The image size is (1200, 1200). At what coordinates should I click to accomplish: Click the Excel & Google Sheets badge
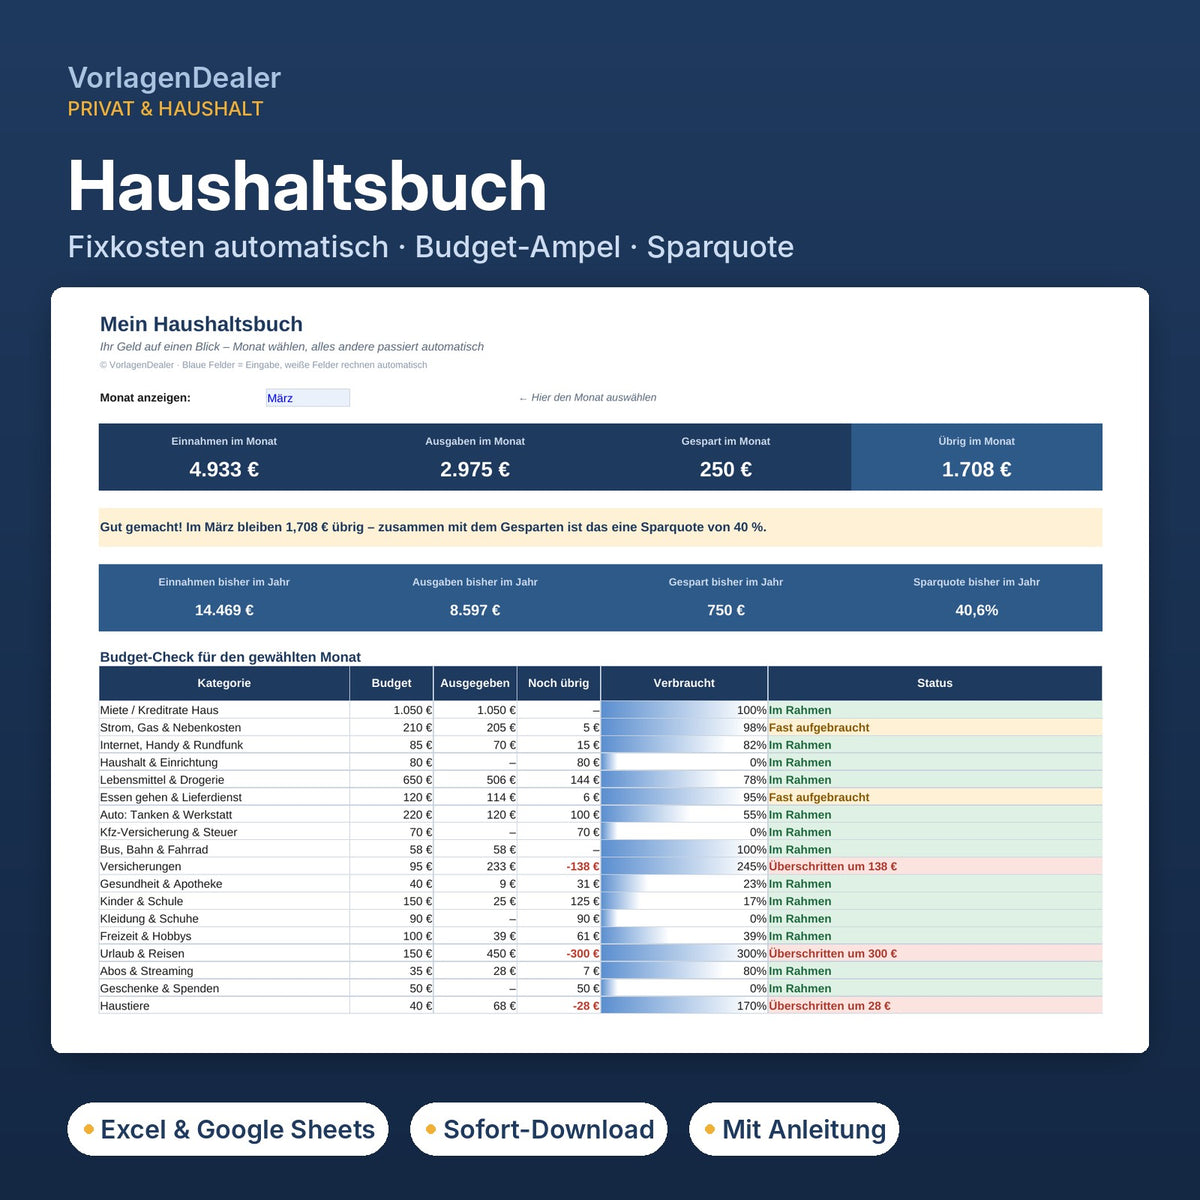228,1129
